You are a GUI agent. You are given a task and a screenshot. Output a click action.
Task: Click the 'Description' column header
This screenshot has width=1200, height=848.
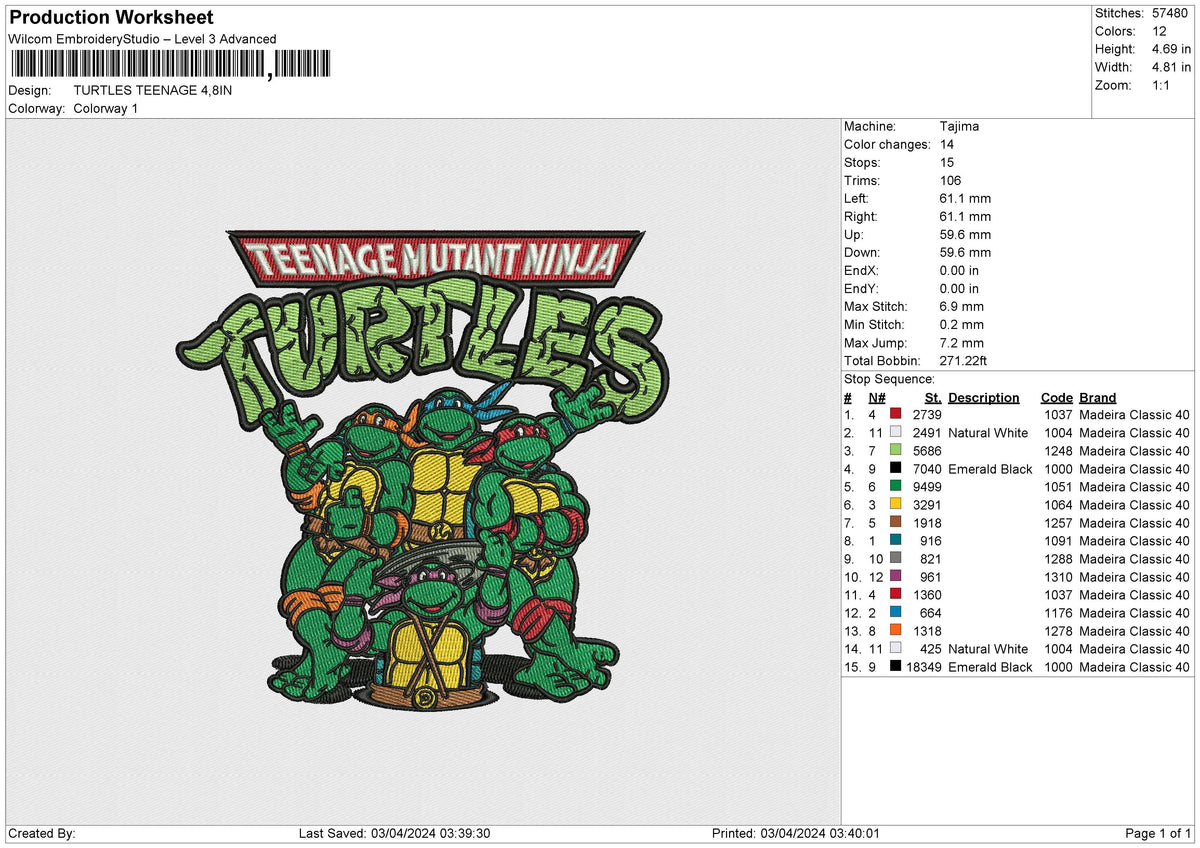pyautogui.click(x=984, y=397)
